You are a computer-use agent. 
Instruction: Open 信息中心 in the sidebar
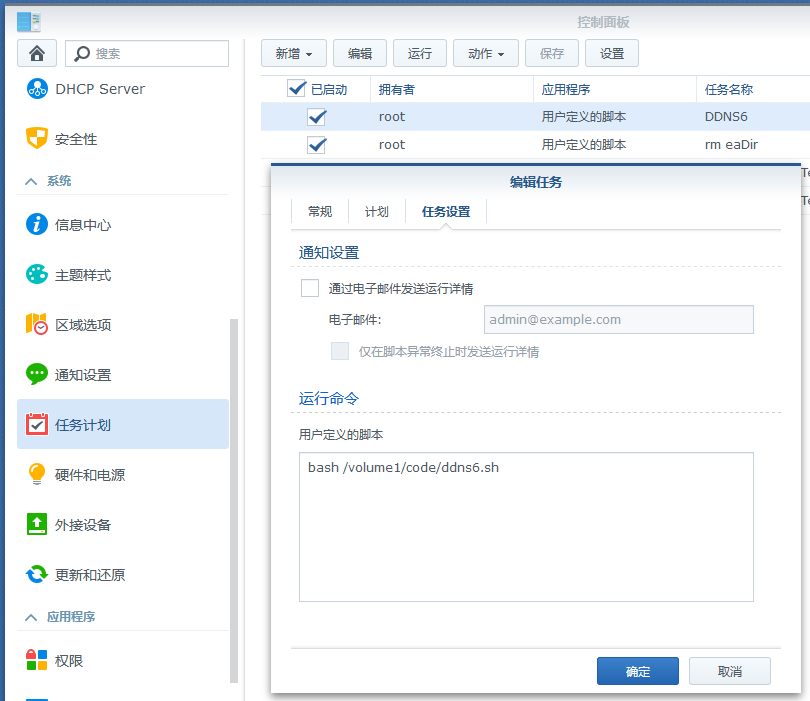[83, 225]
